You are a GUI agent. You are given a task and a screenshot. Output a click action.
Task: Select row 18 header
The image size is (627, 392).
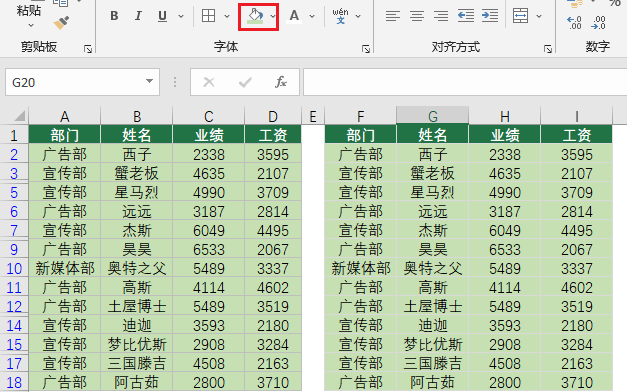(14, 382)
